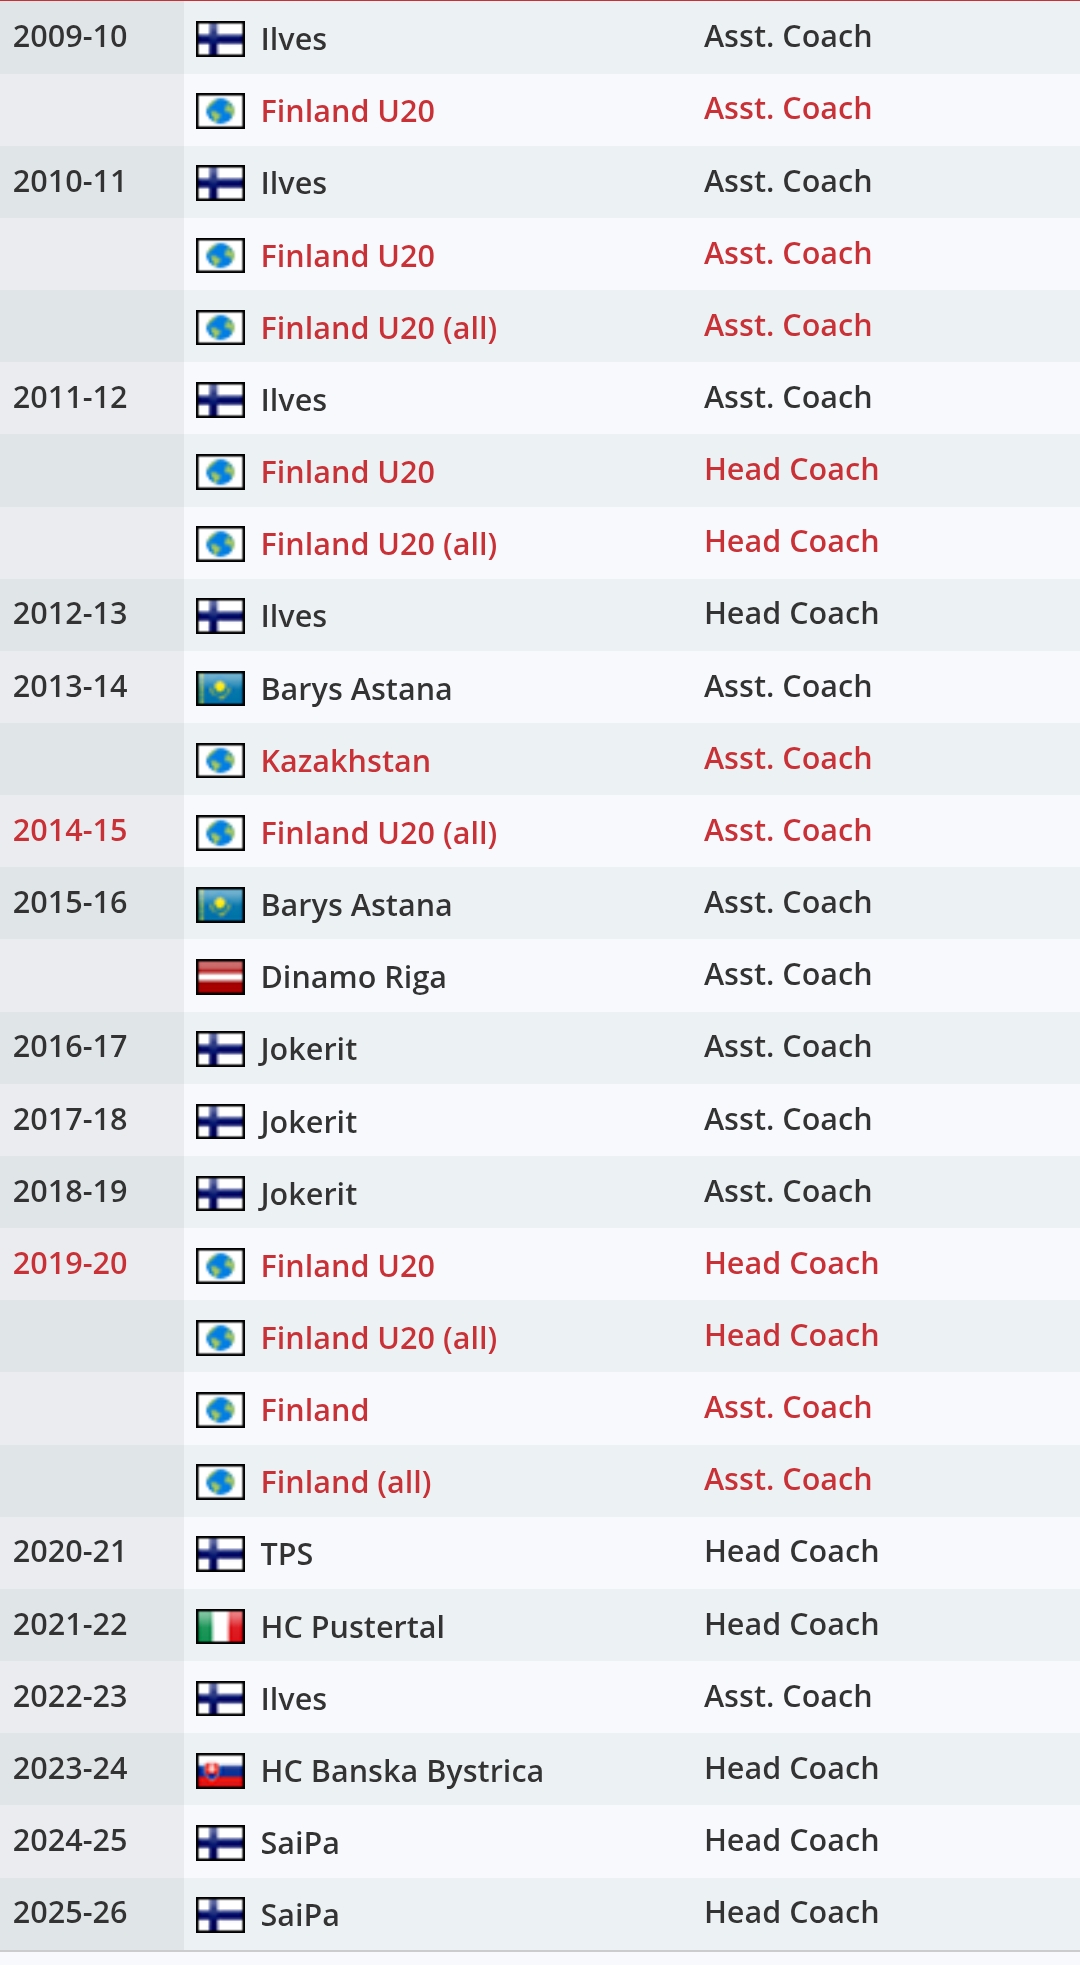Click the globe icon beside Finland (all)
1080x1965 pixels.
220,1481
